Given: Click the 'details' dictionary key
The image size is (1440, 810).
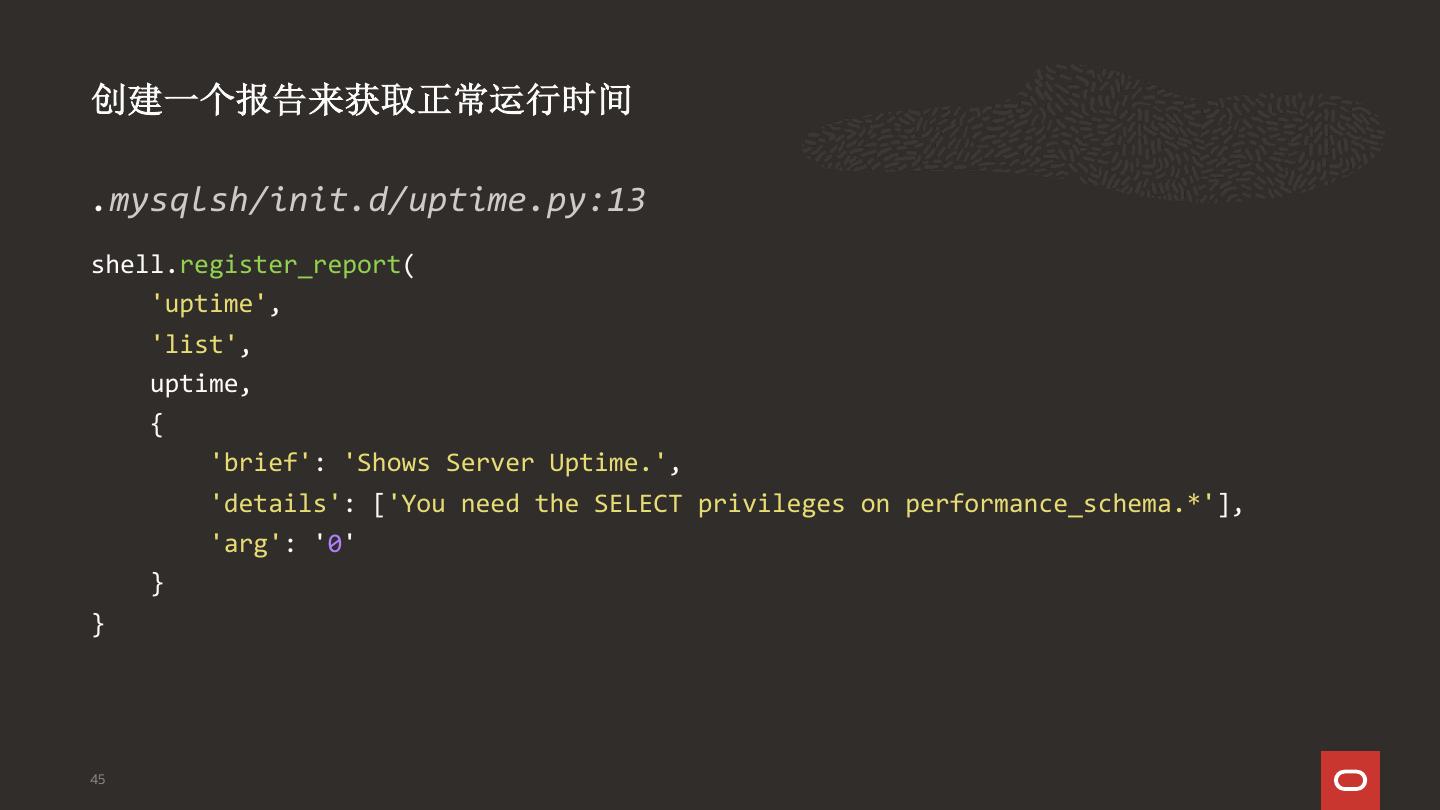Looking at the screenshot, I should coord(268,503).
